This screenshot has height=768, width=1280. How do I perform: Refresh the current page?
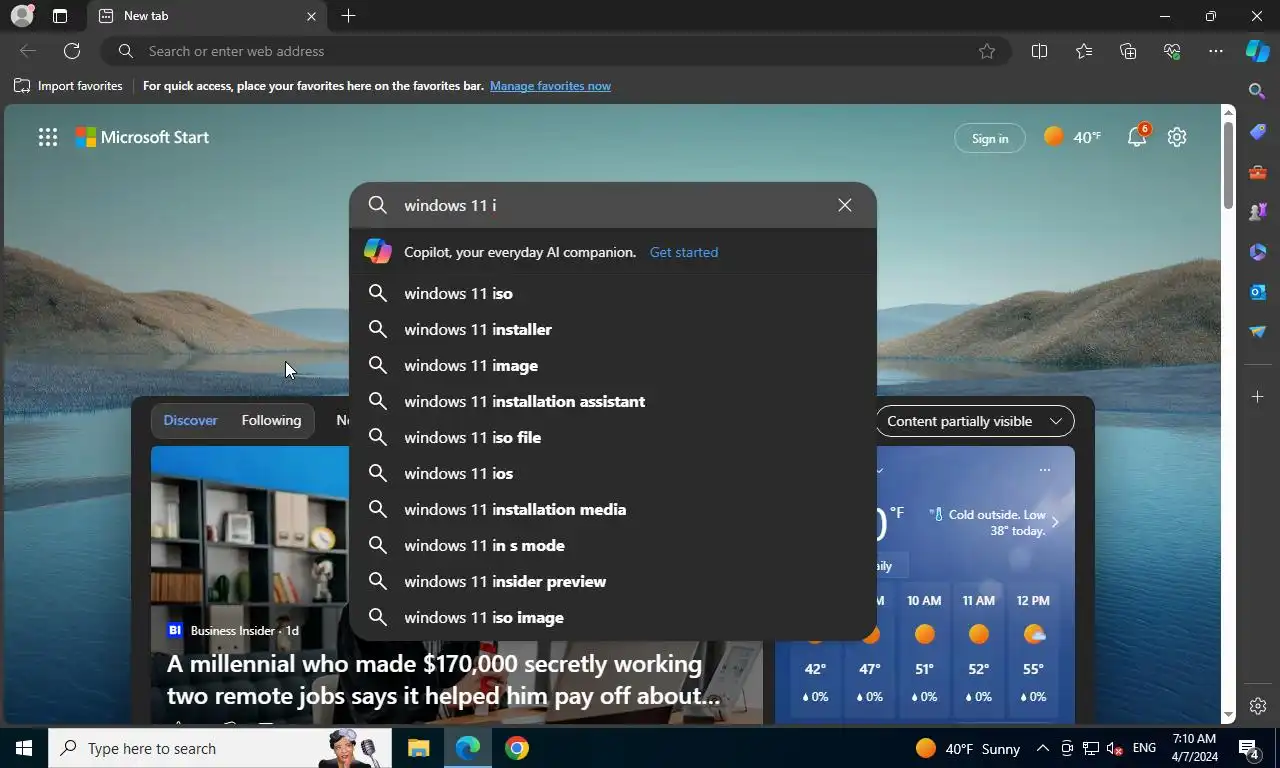pyautogui.click(x=72, y=51)
